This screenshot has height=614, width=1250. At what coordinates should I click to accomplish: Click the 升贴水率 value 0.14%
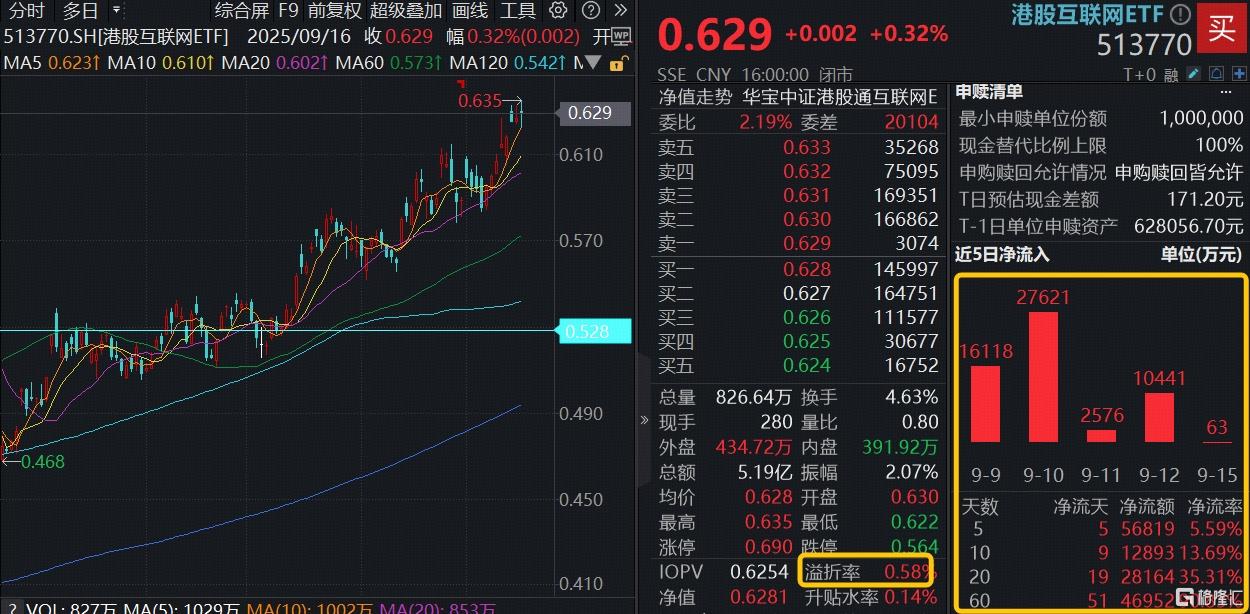click(x=912, y=597)
